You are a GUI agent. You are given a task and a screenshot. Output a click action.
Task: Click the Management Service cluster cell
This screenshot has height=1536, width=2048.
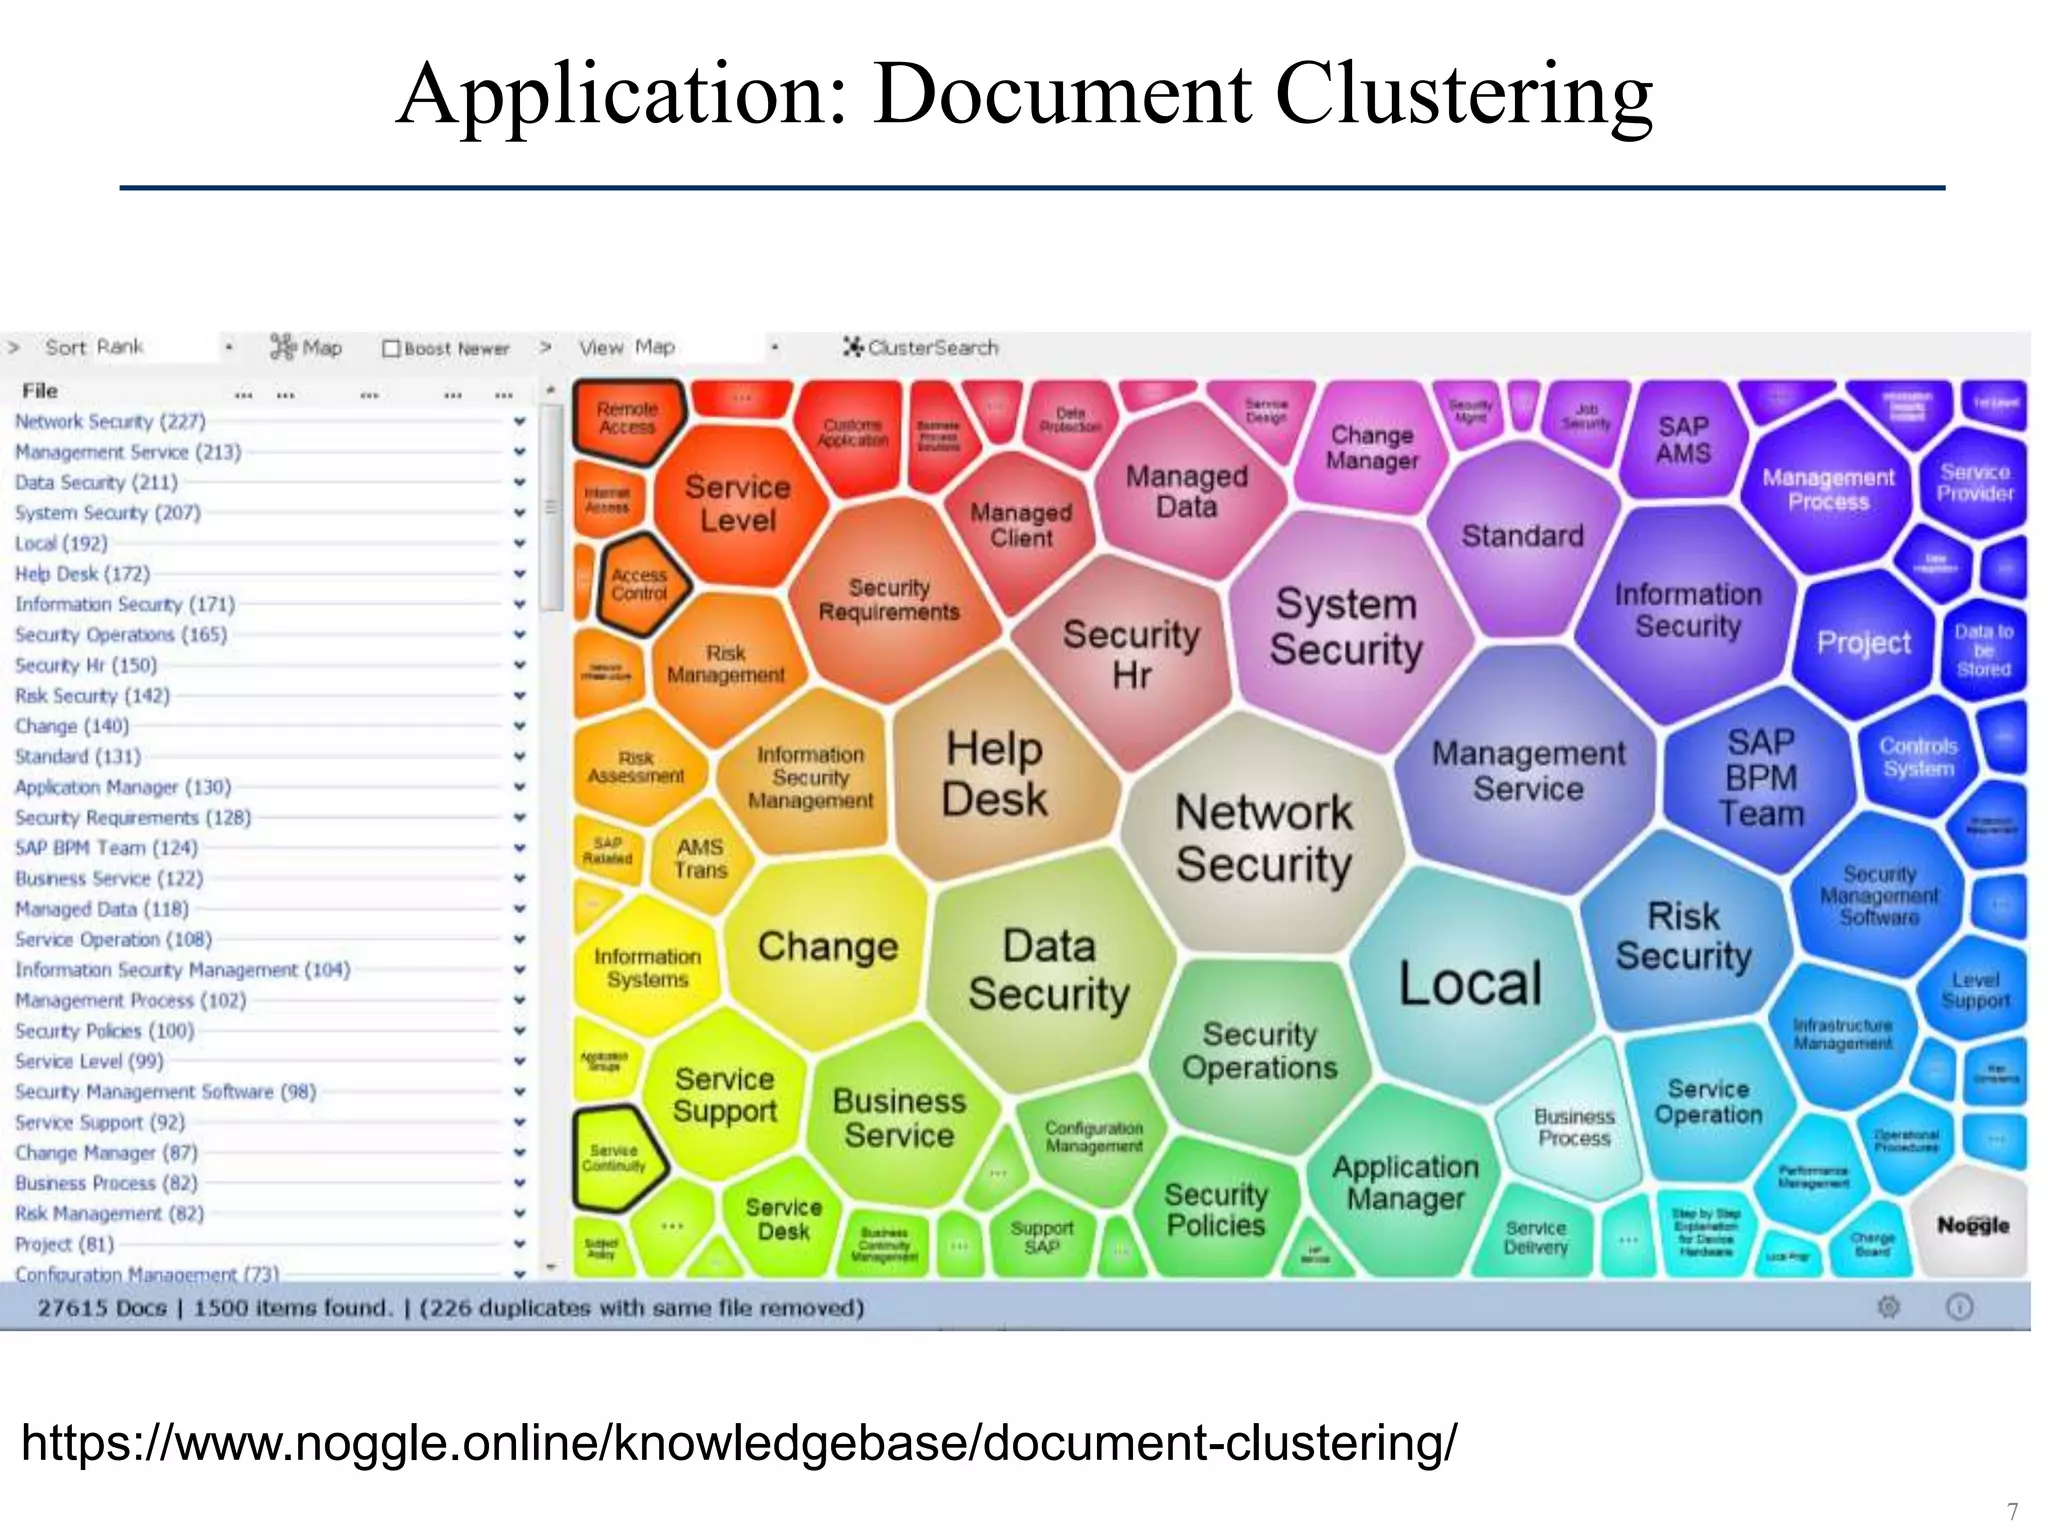click(1528, 770)
